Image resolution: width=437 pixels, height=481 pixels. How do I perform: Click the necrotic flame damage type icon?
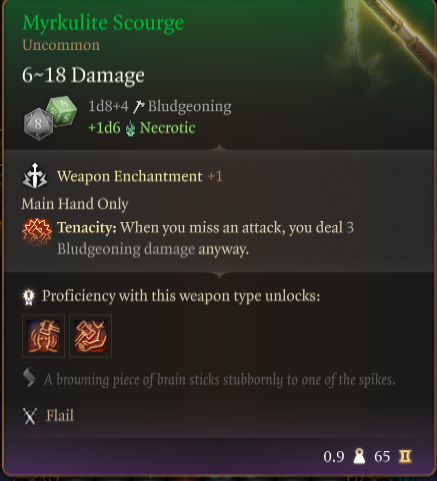click(130, 129)
